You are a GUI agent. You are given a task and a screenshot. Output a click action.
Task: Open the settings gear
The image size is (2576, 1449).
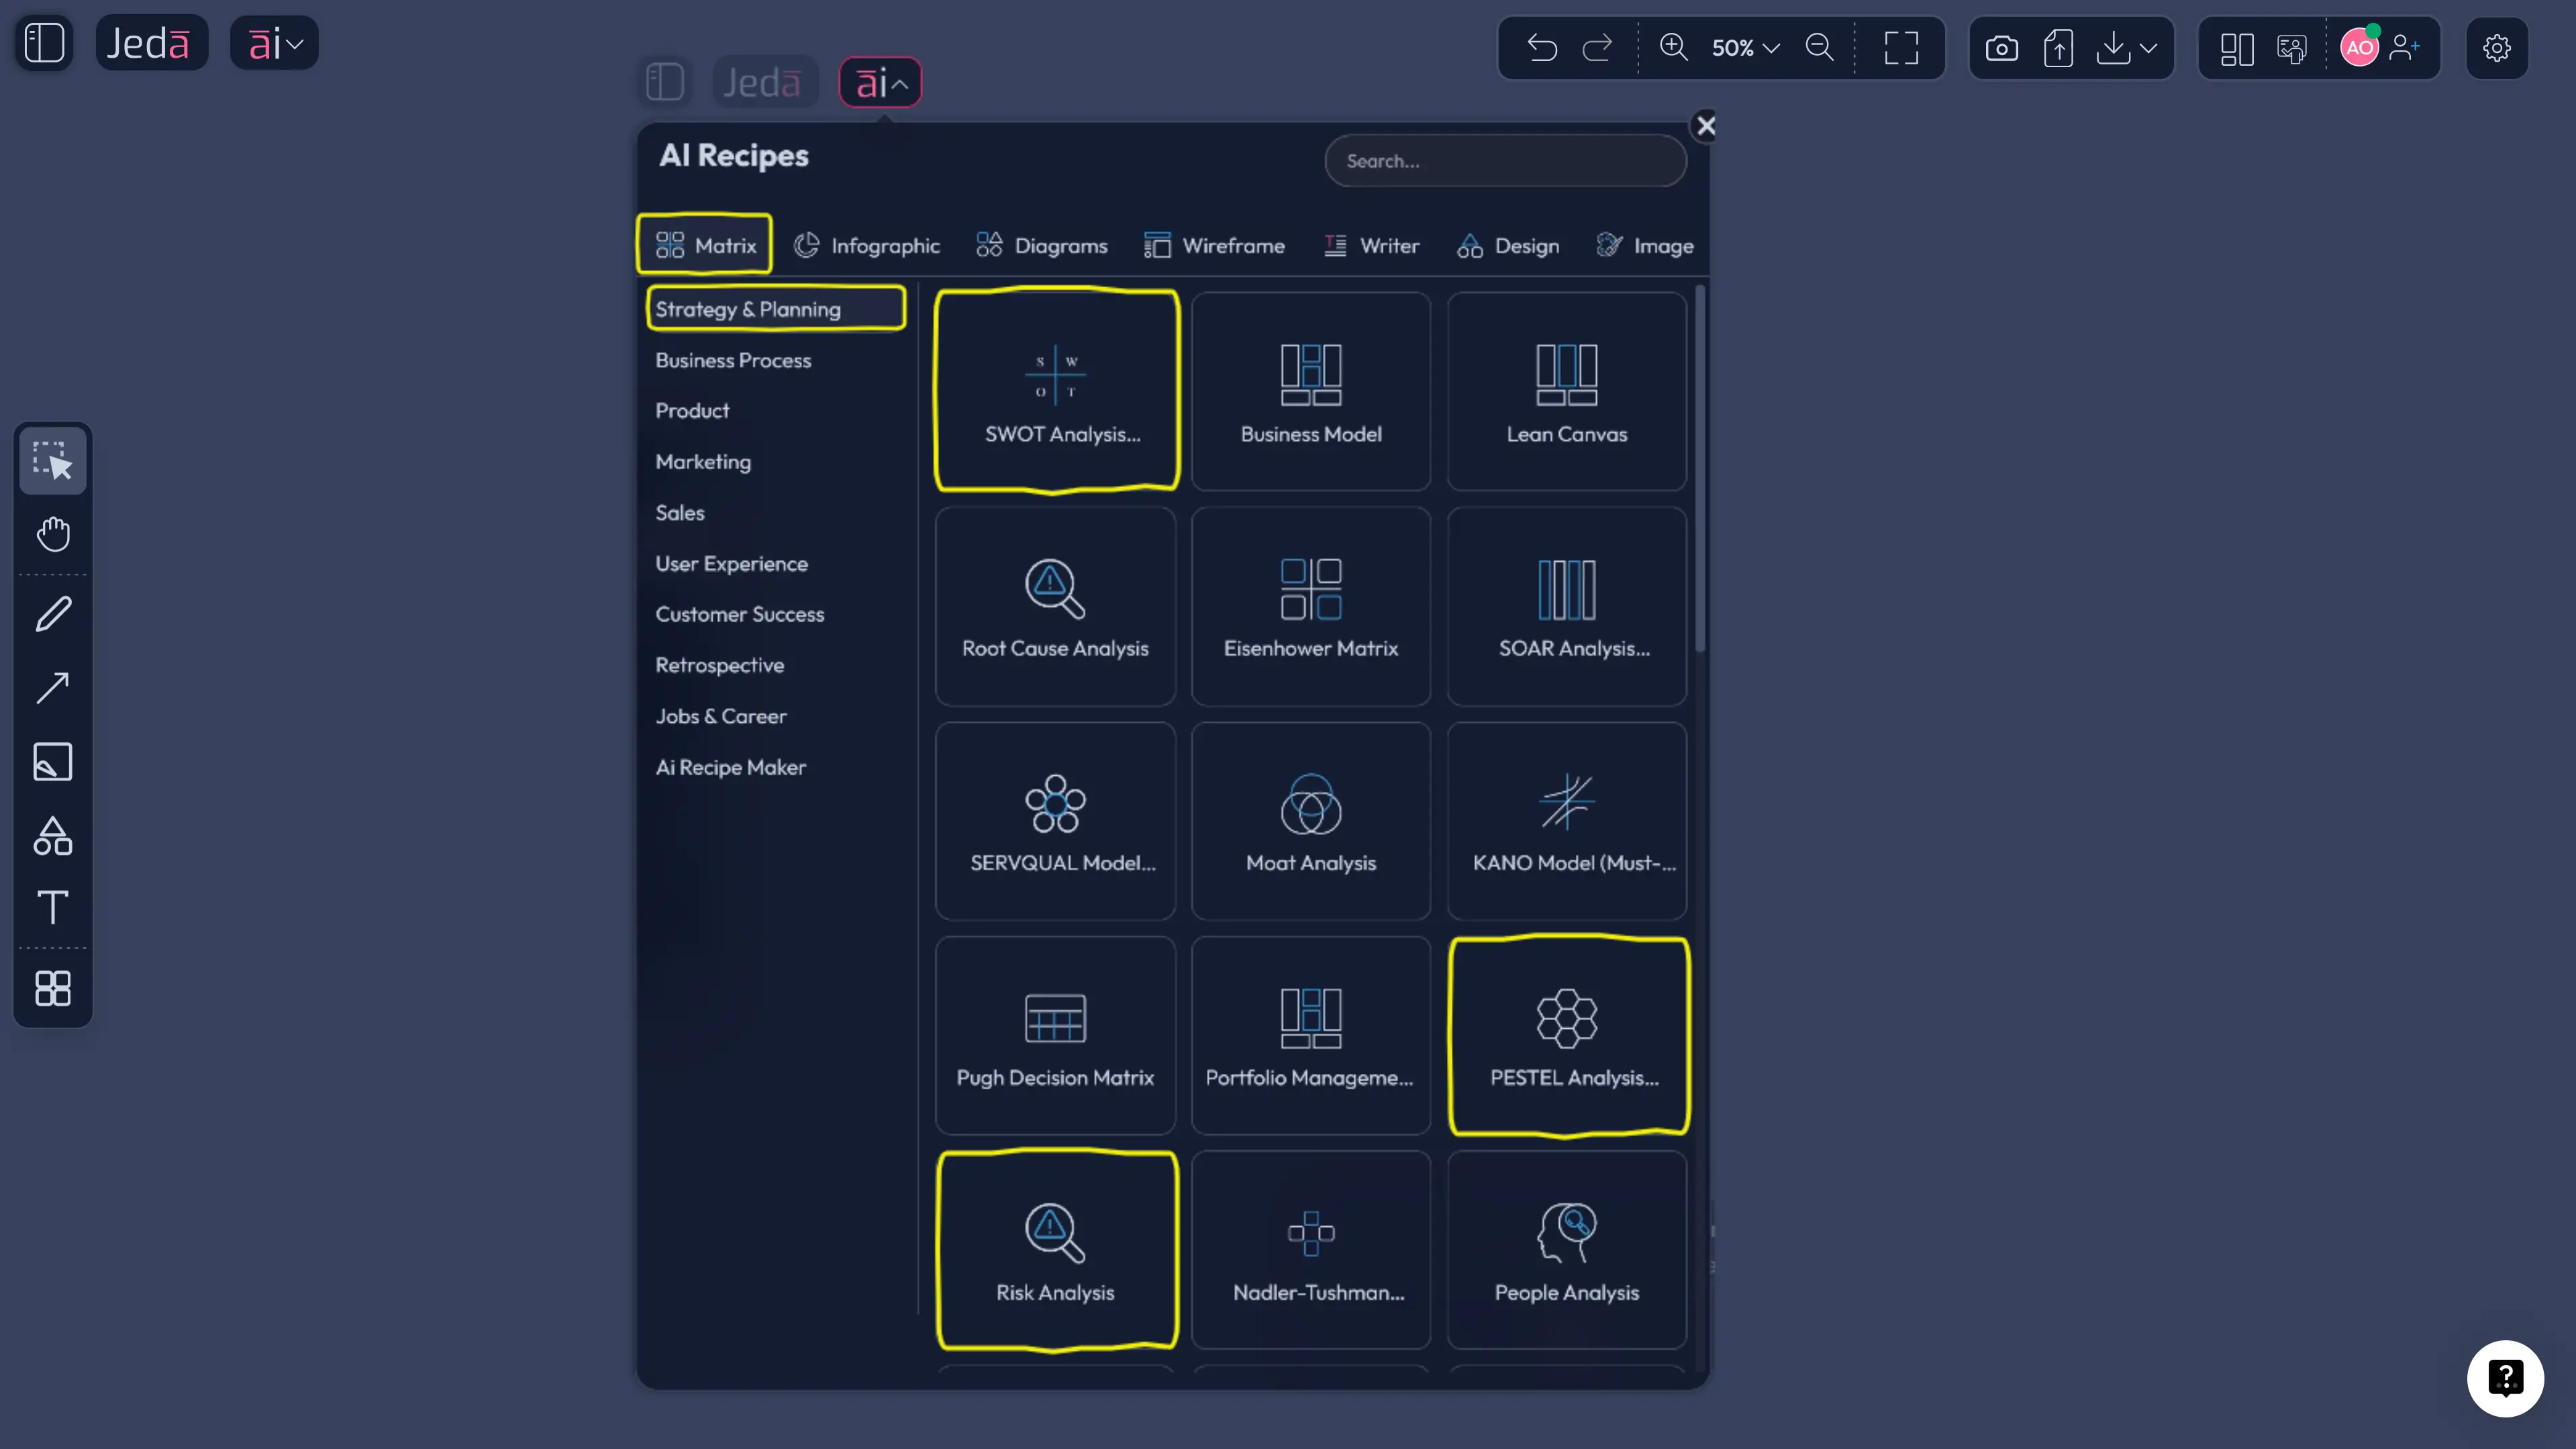2497,47
